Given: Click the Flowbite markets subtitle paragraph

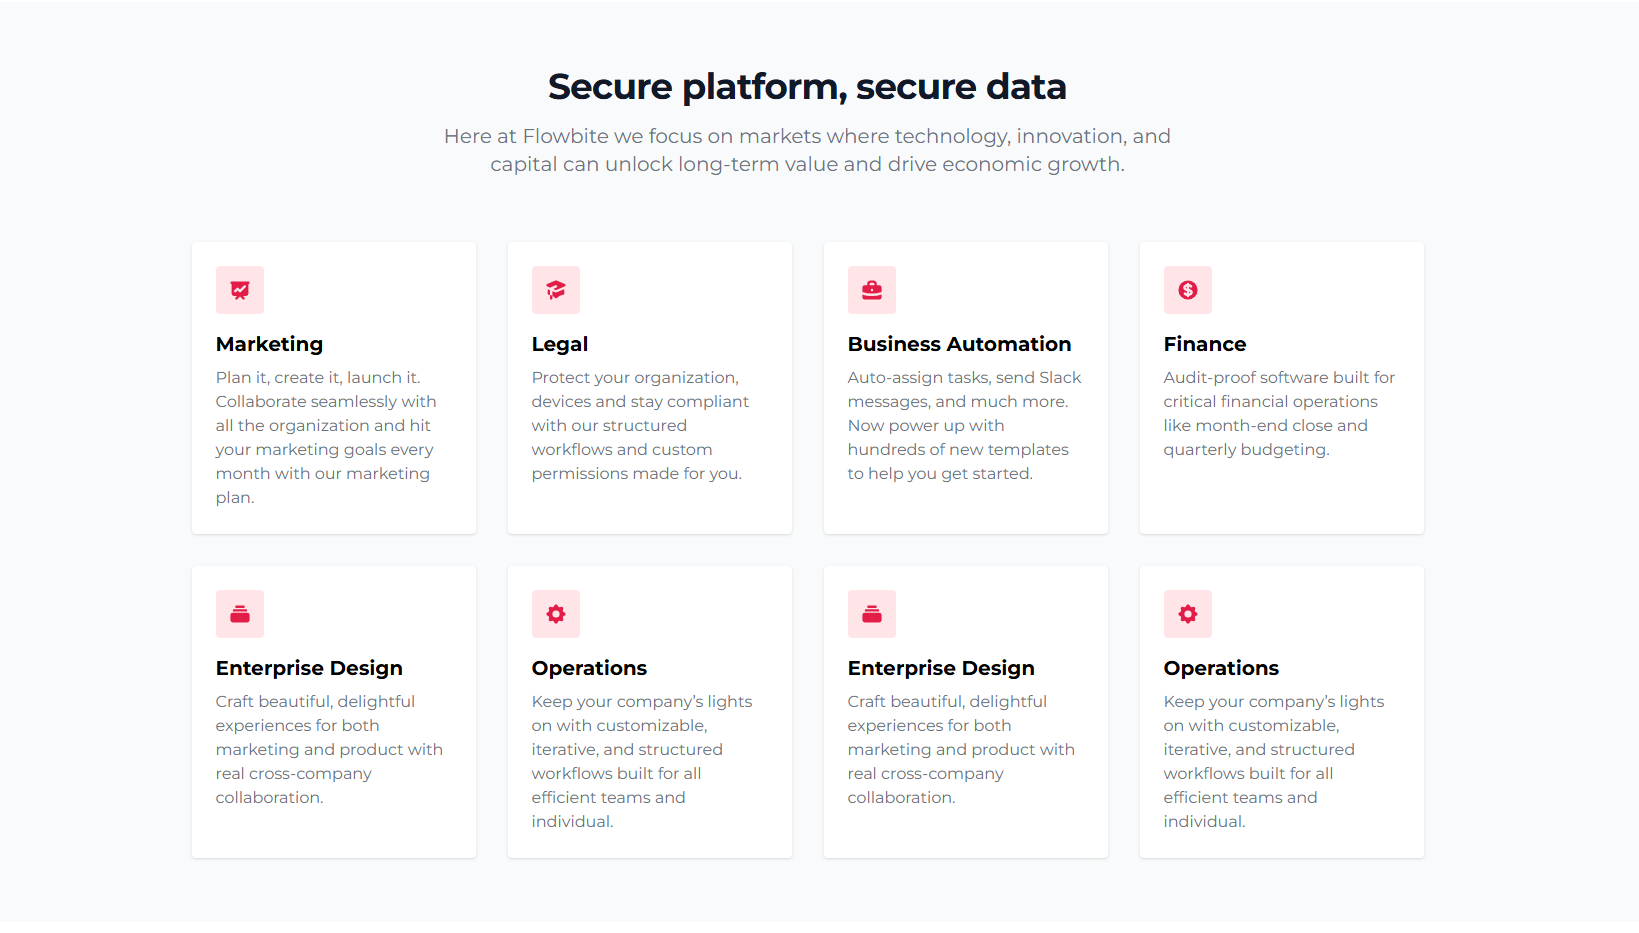Looking at the screenshot, I should [807, 150].
